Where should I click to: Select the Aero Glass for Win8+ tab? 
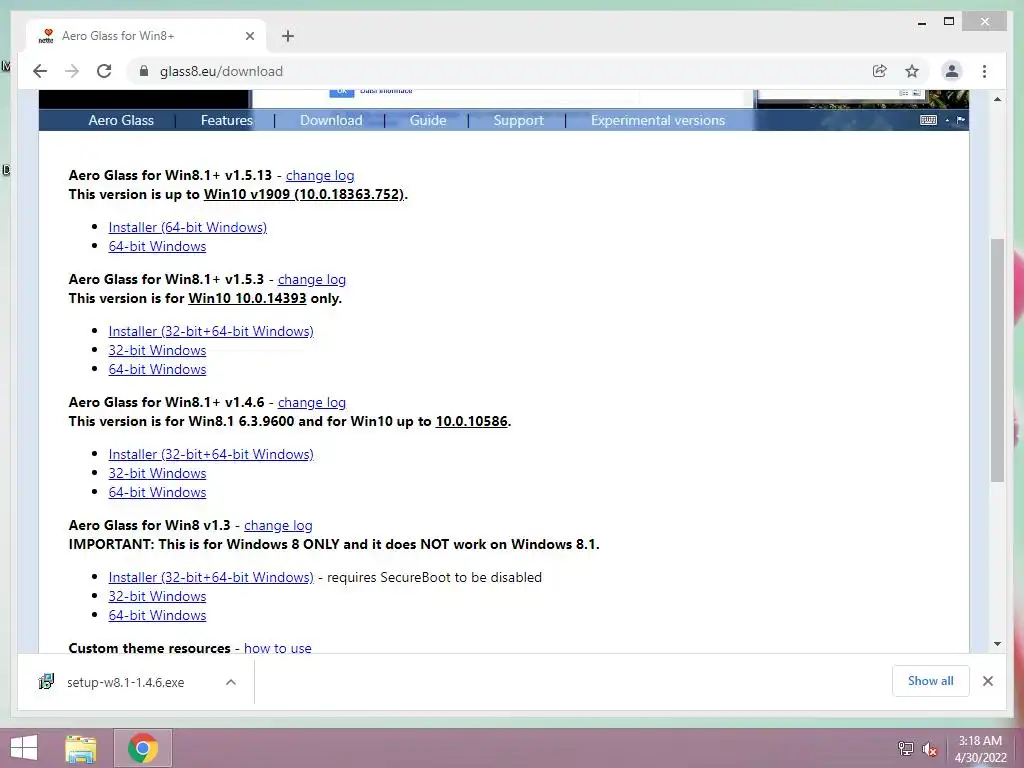[146, 36]
